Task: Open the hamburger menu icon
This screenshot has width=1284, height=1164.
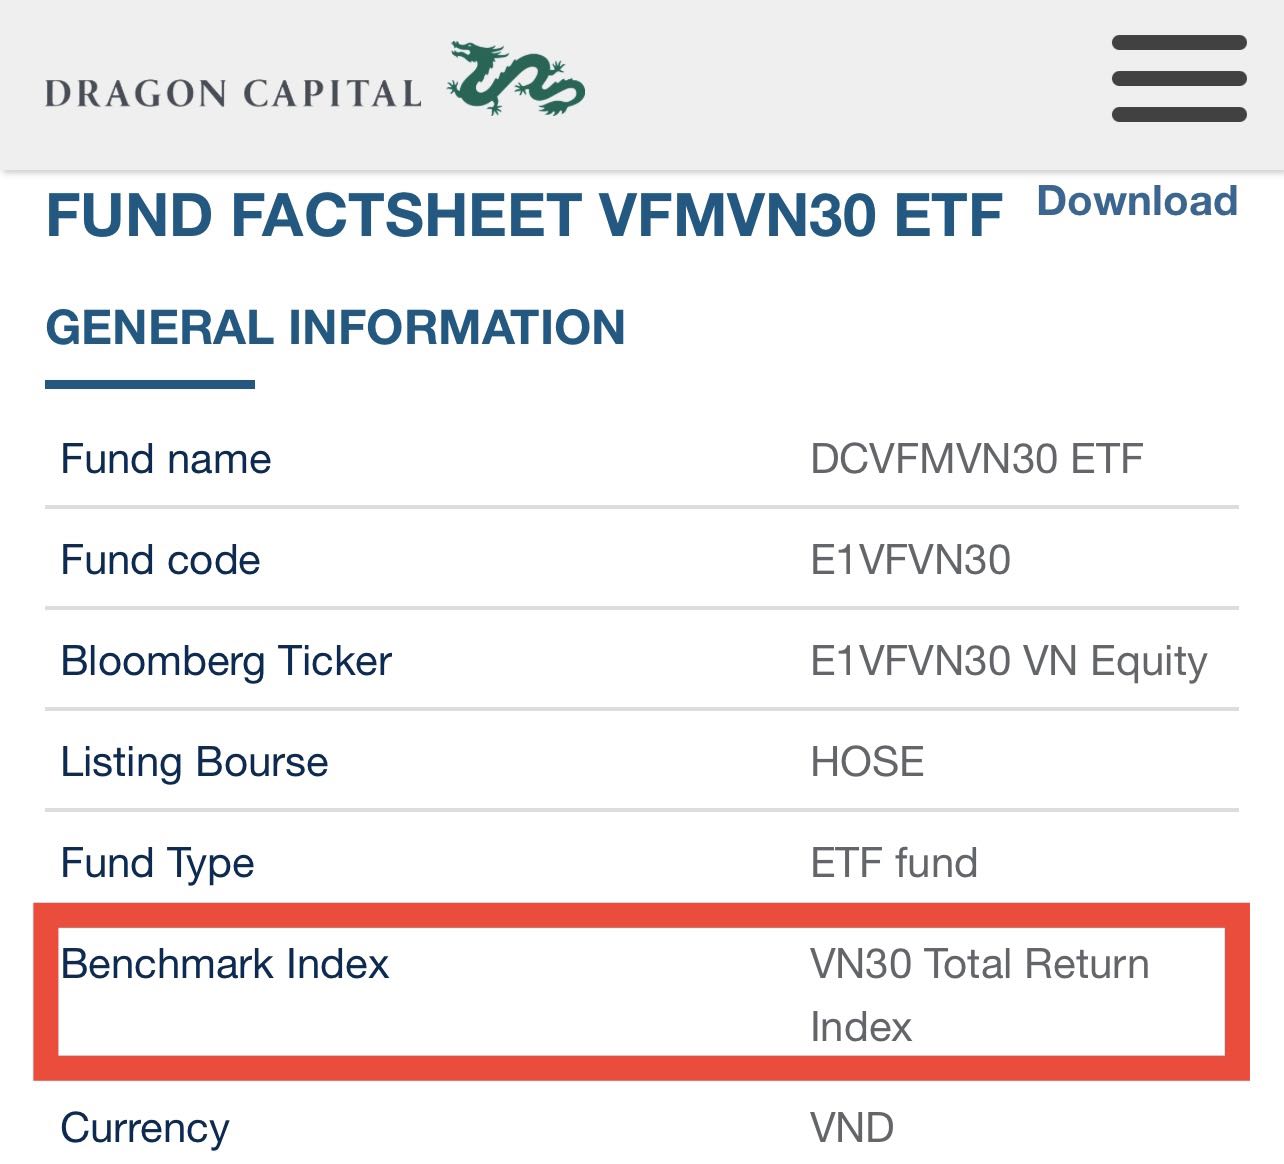Action: click(x=1179, y=79)
